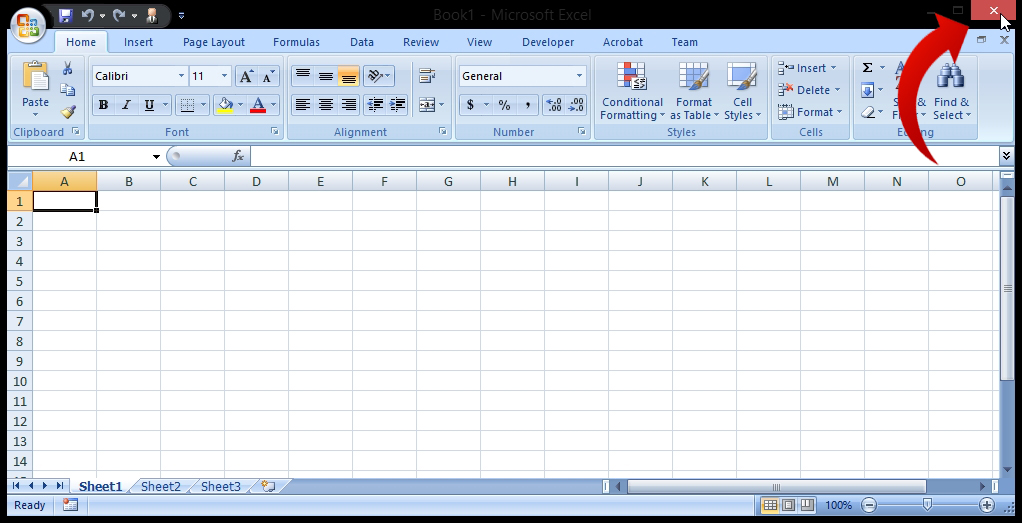Open the Fill down-arrow tool
Viewport: 1022px width, 523px height.
point(868,90)
